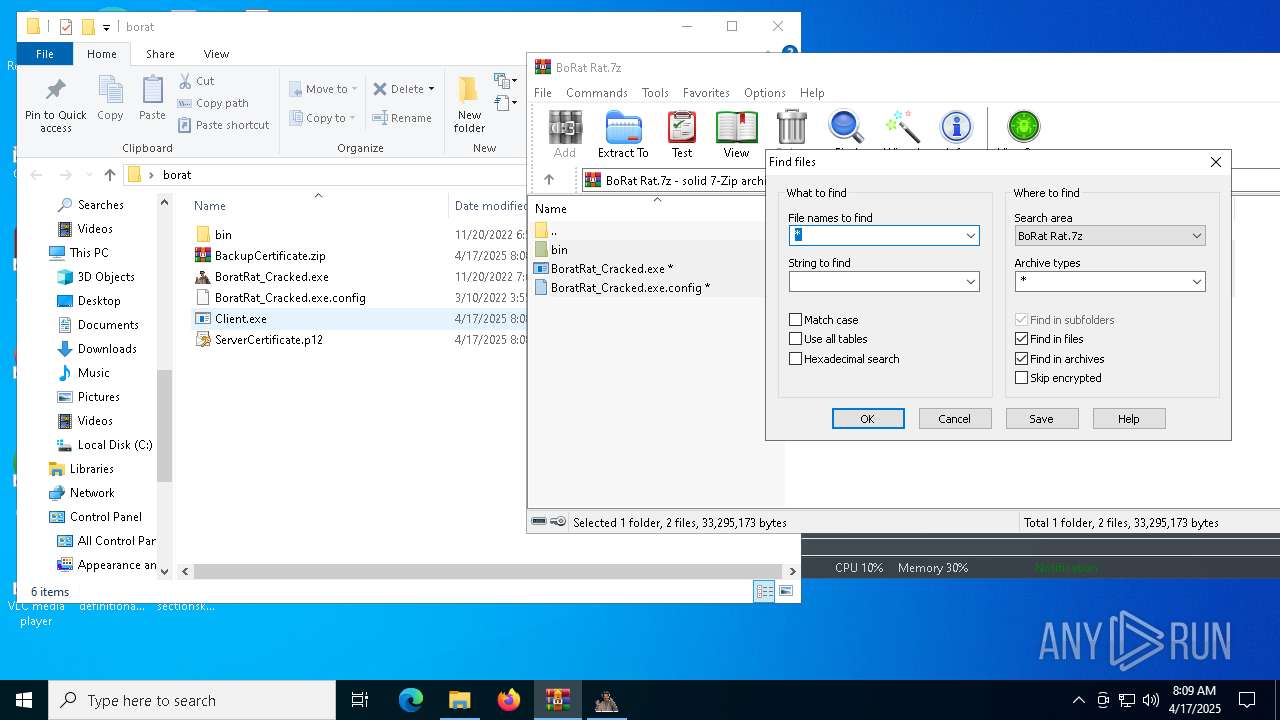Click the Test archive icon
The height and width of the screenshot is (720, 1280).
tap(682, 135)
